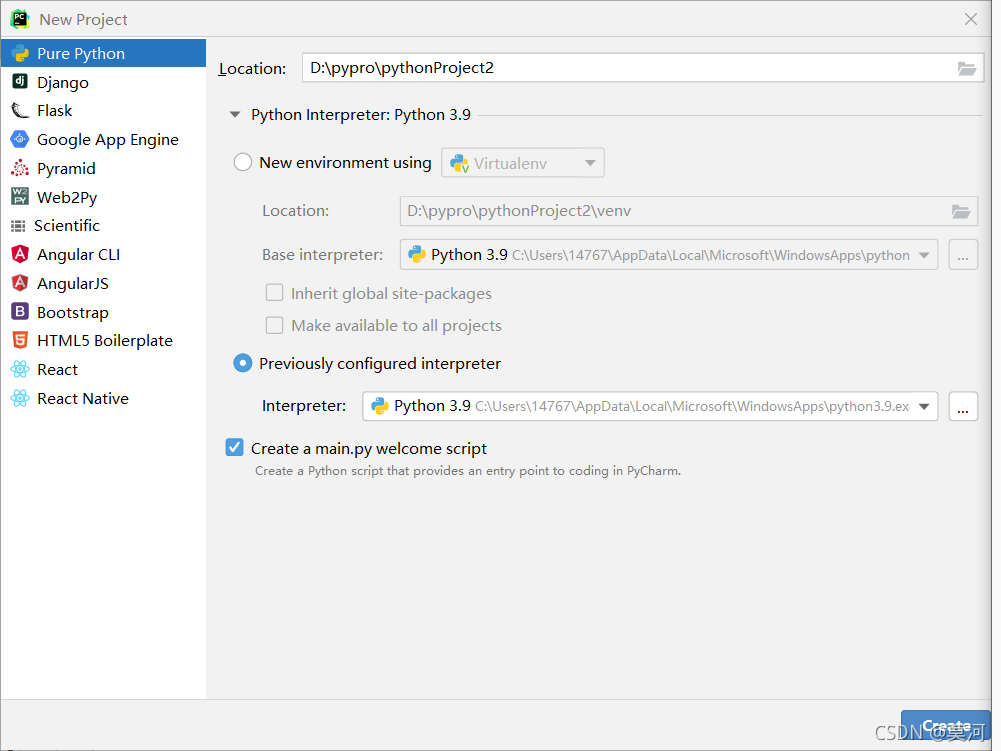This screenshot has height=751, width=1001.
Task: Click the PyCharm logo in the title bar
Action: pos(20,19)
